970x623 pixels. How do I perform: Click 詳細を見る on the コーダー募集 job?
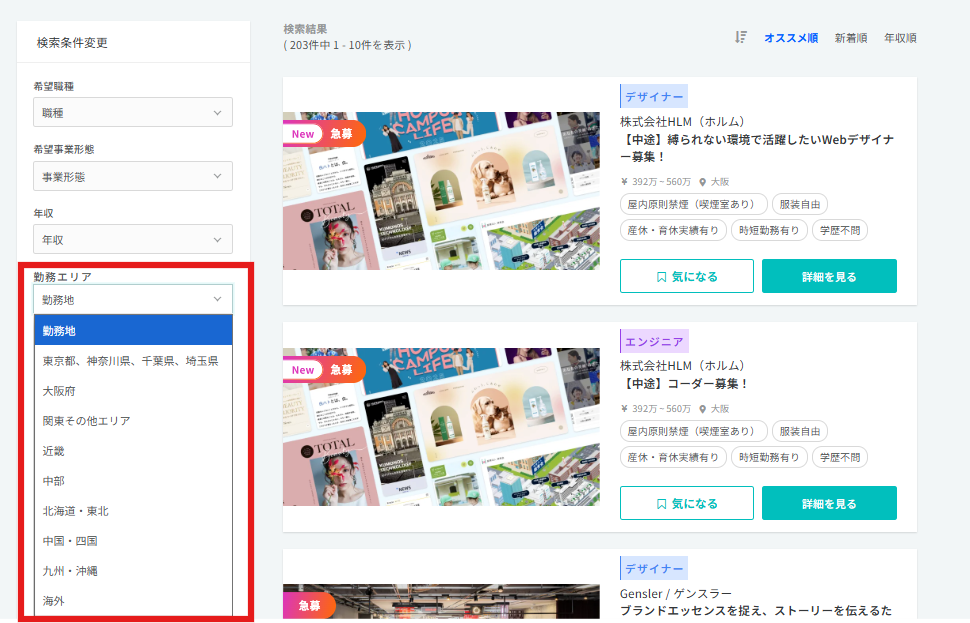click(x=829, y=503)
